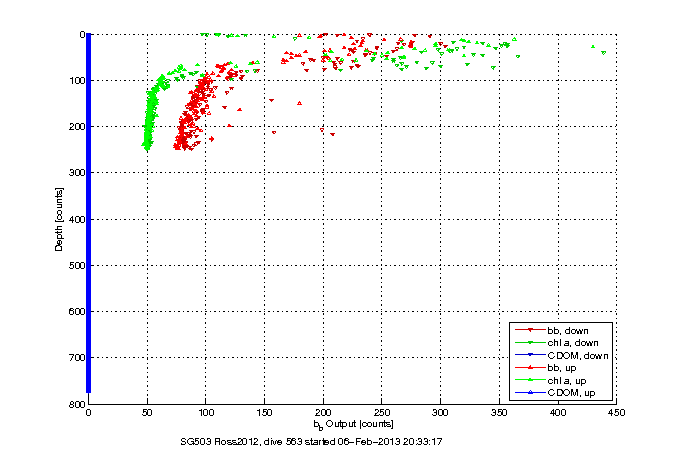Click y-axis tick label 500
Screen dimensions: 681x454
tap(77, 265)
